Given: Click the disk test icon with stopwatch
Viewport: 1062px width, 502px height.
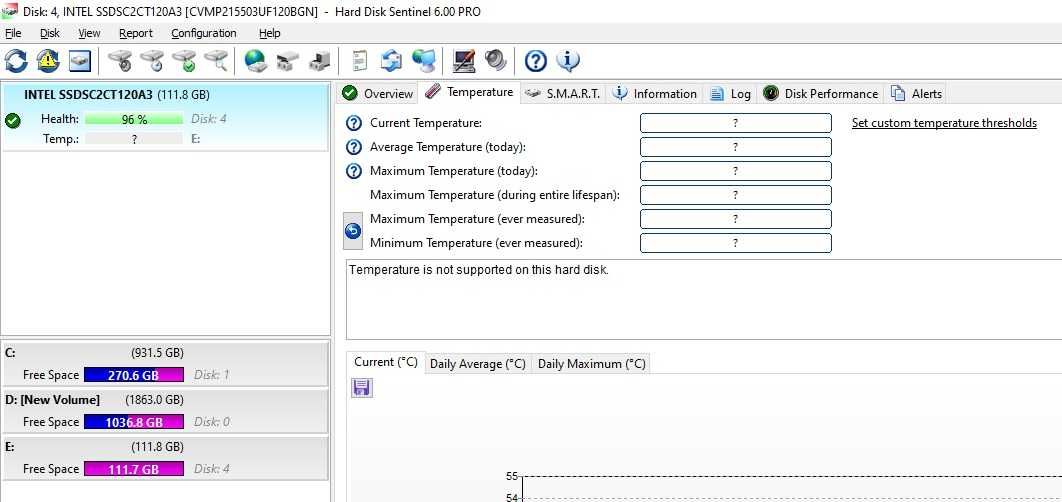Looking at the screenshot, I should 121,61.
